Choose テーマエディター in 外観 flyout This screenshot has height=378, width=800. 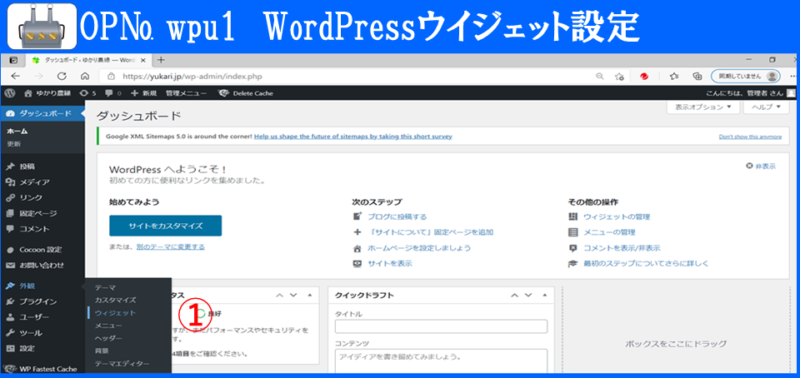122,364
